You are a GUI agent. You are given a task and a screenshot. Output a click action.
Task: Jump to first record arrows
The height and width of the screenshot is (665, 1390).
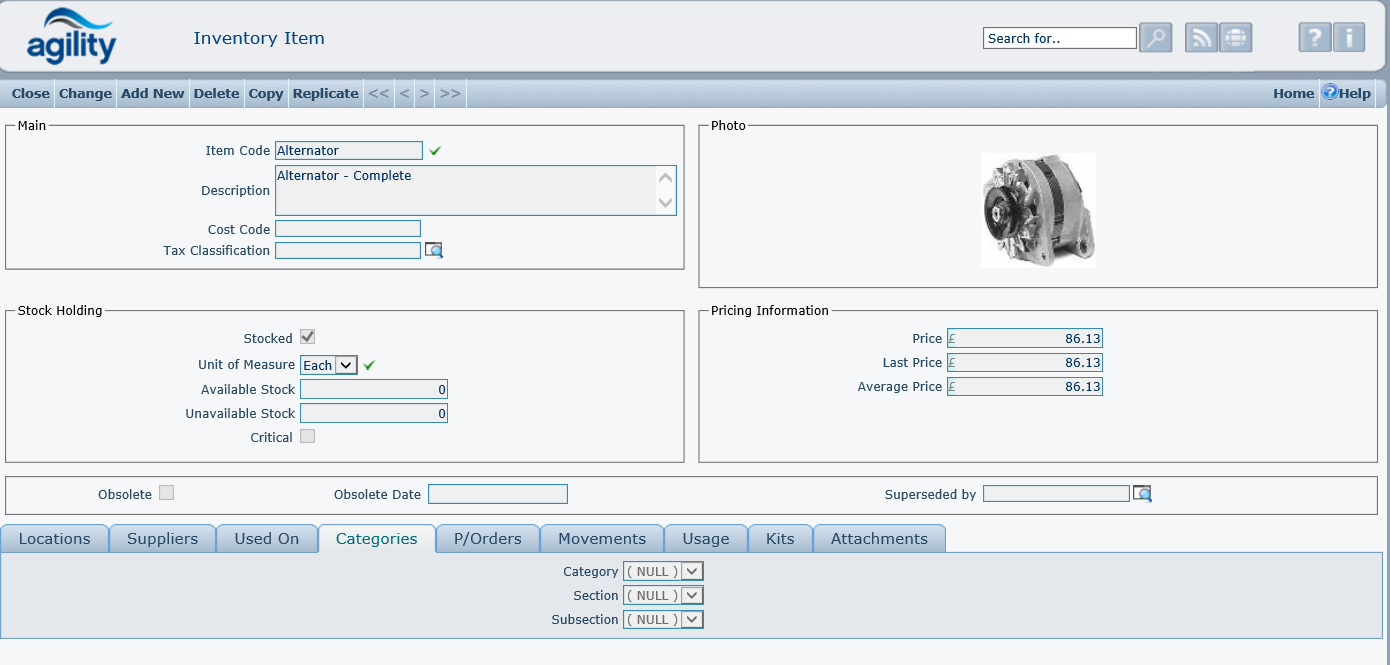(x=378, y=93)
